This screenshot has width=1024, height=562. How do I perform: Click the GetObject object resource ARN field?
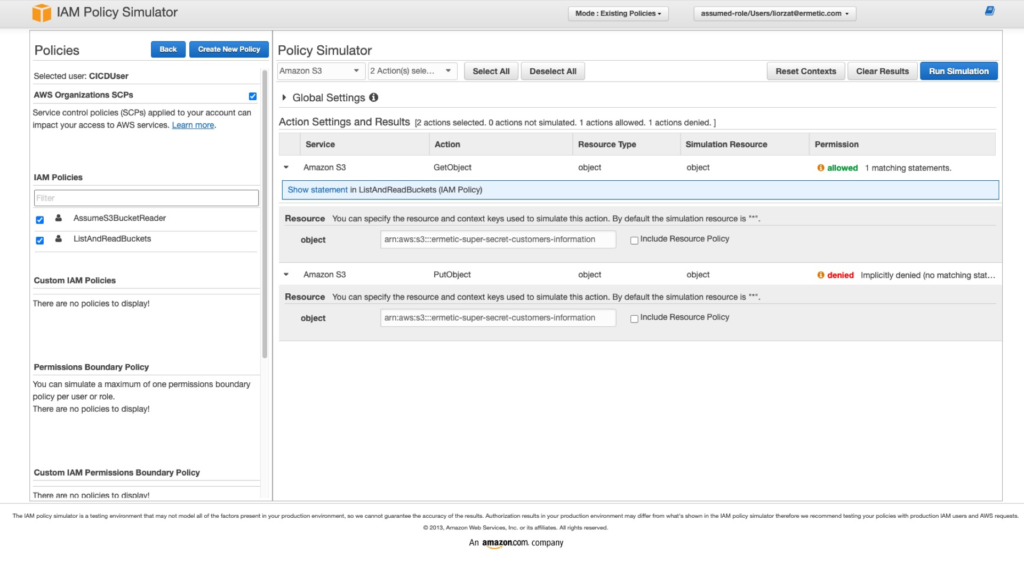(498, 240)
